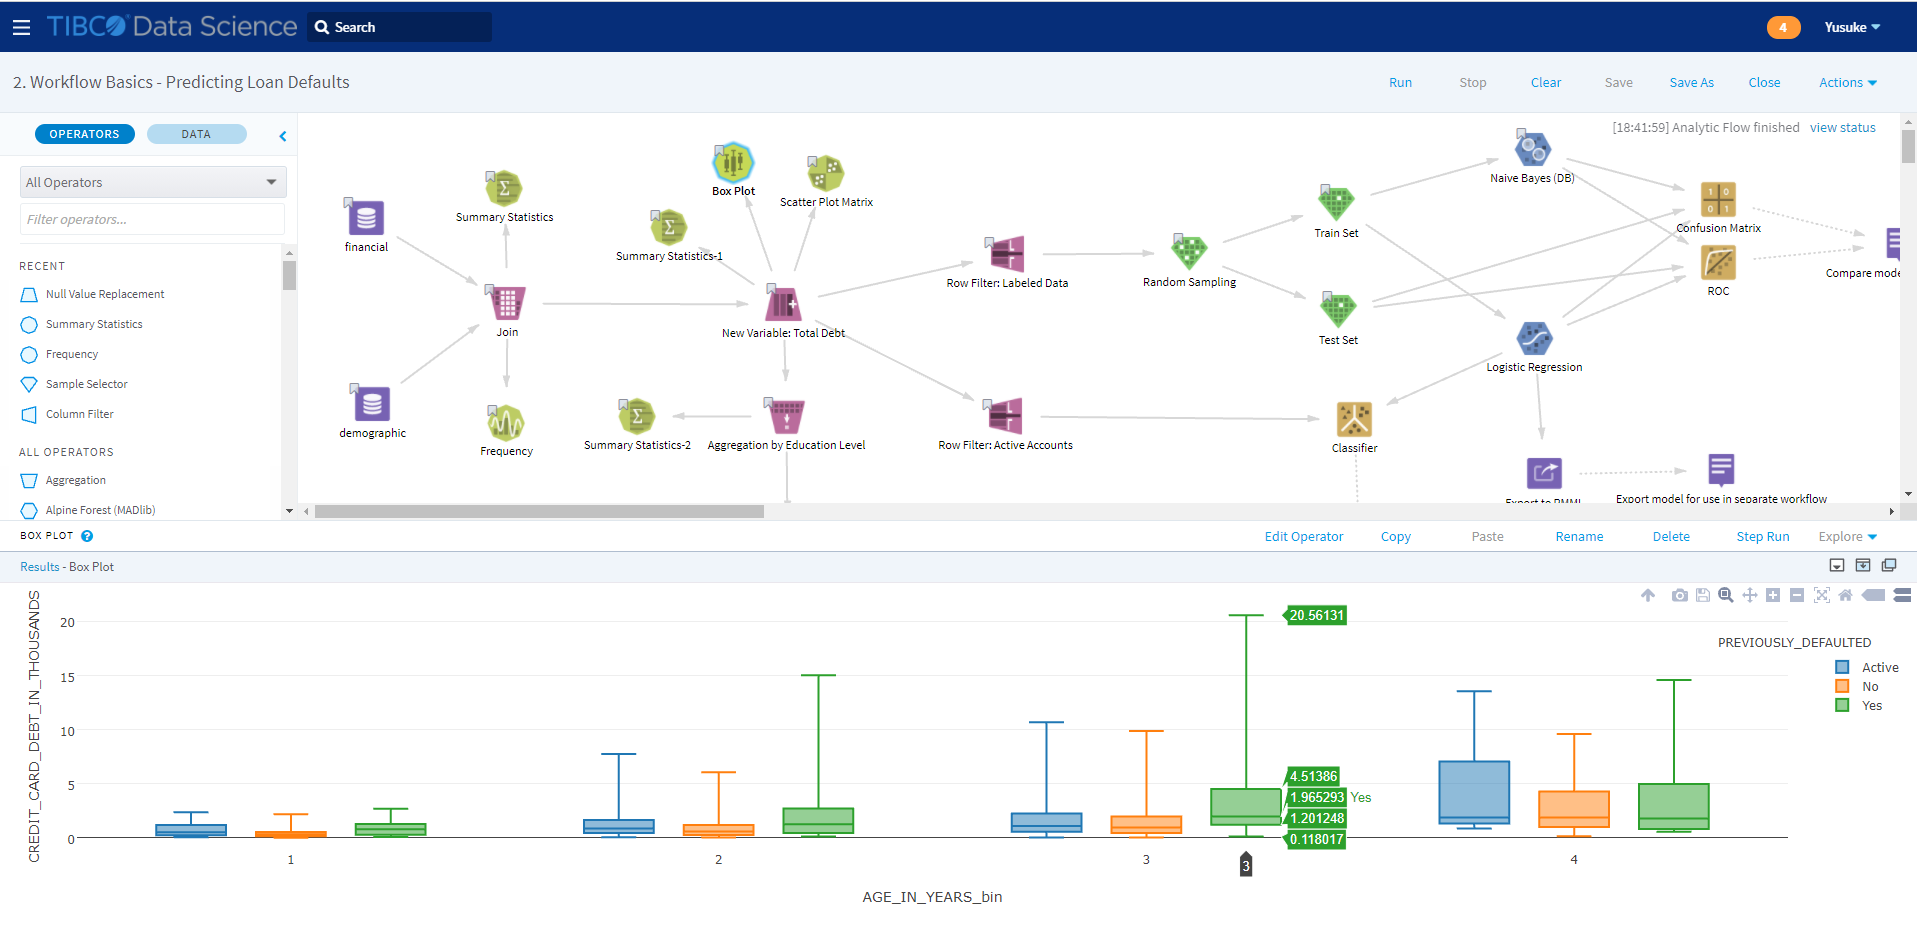Zoom in on the box plot

point(1773,595)
